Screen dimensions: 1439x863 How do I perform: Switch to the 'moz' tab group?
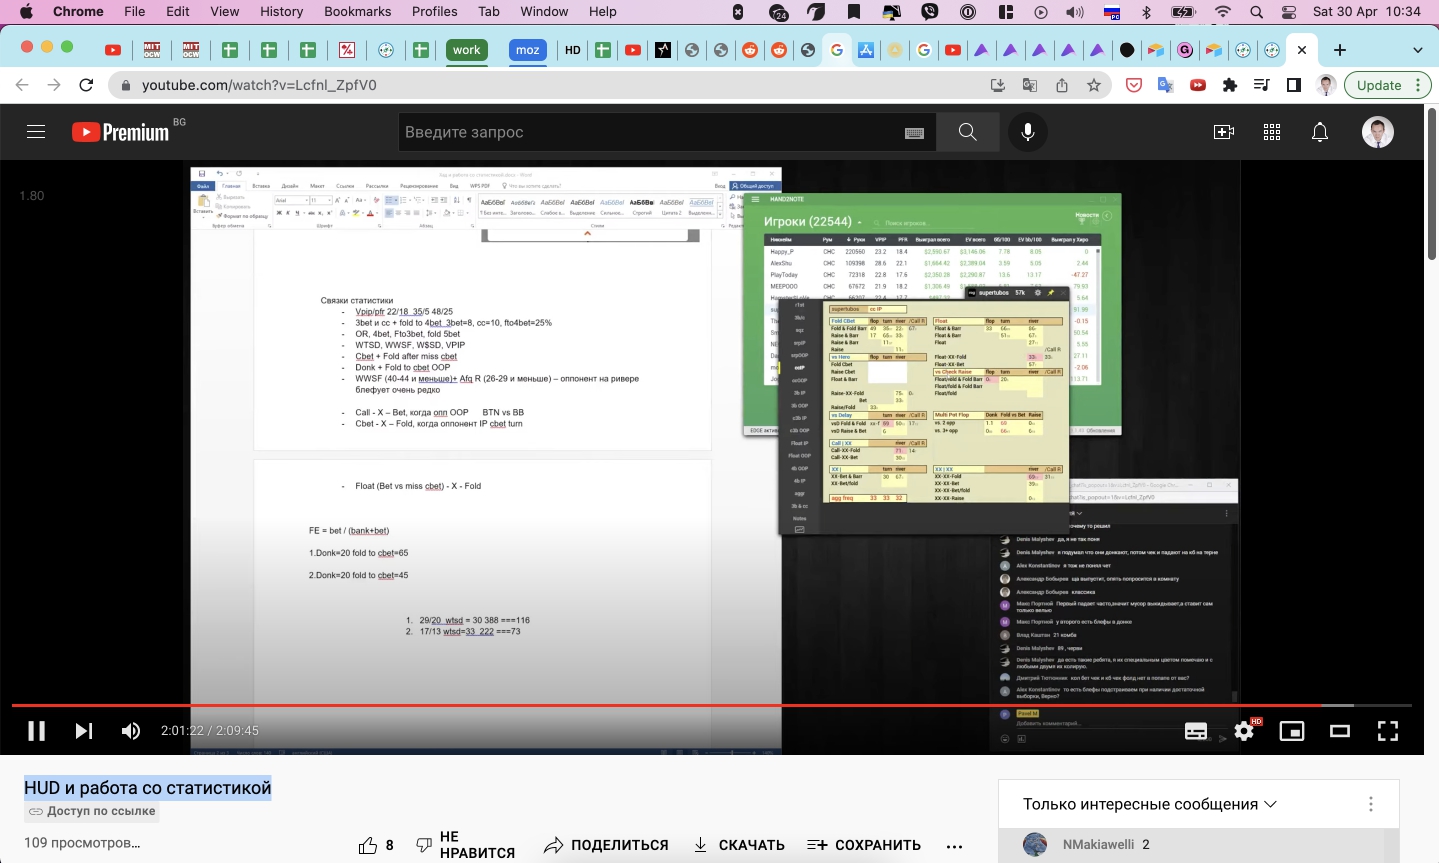pos(528,50)
